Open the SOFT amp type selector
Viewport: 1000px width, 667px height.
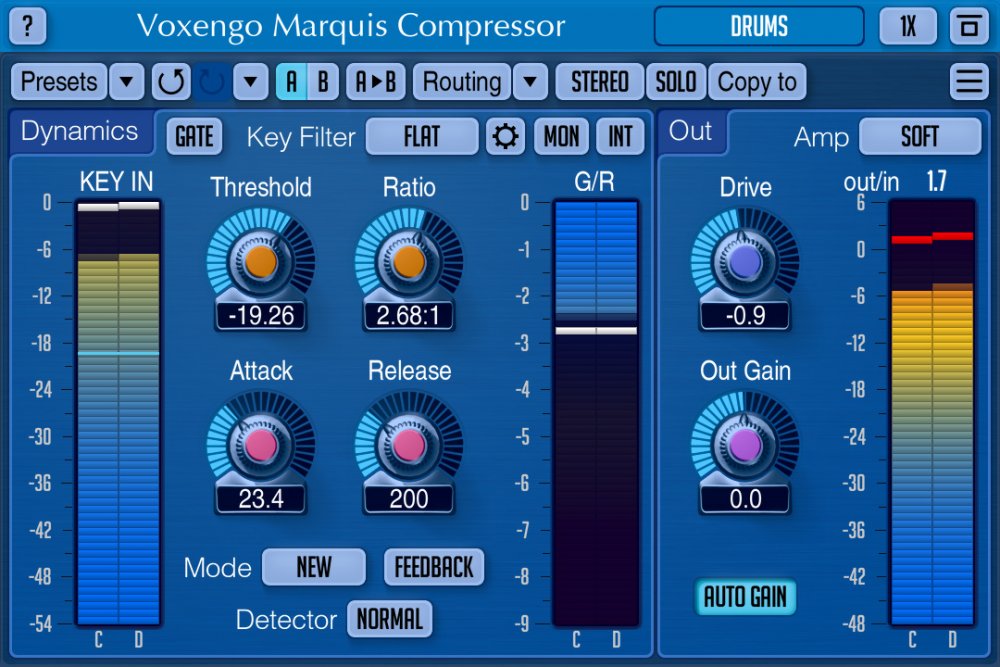point(920,136)
